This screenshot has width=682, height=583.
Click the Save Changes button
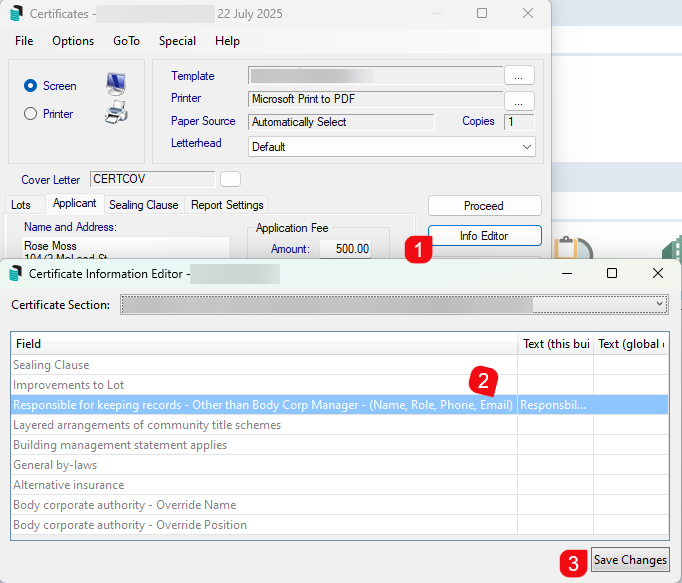coord(630,560)
